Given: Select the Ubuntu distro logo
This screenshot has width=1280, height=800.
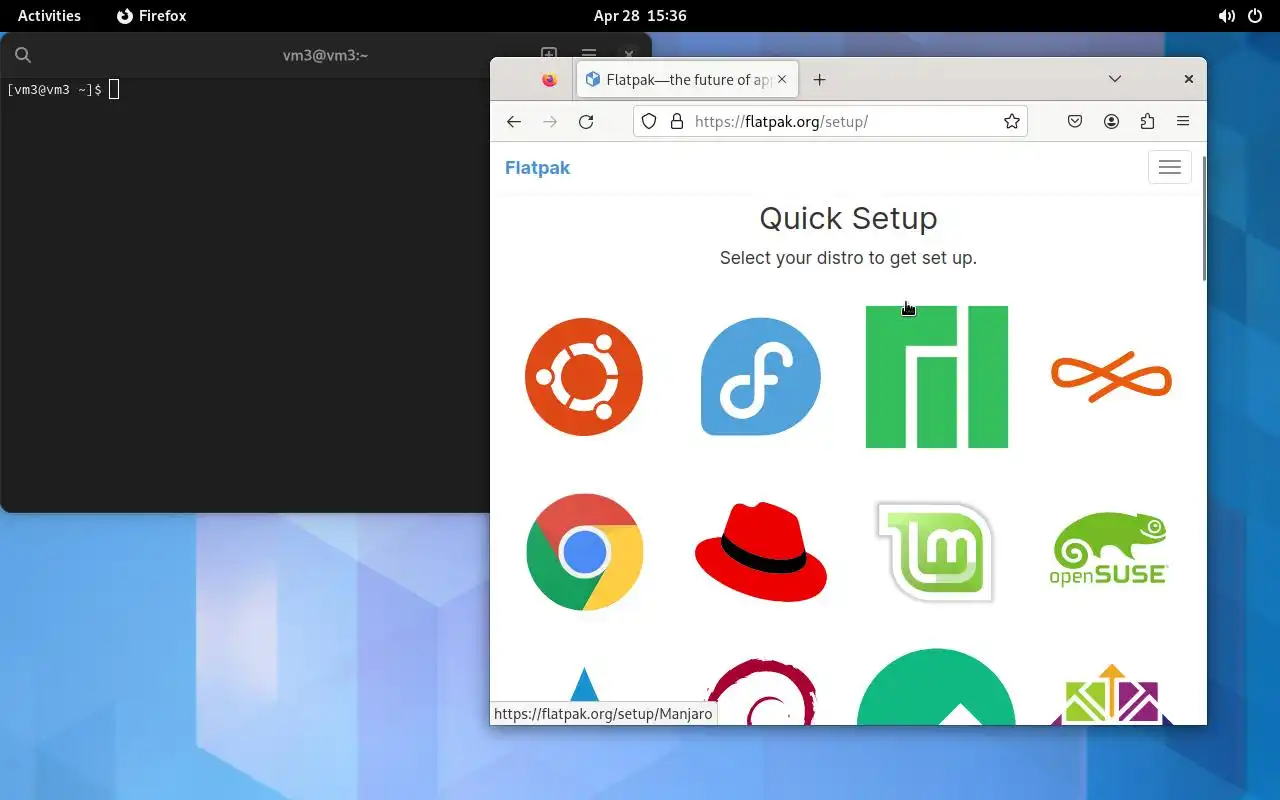Looking at the screenshot, I should [584, 377].
